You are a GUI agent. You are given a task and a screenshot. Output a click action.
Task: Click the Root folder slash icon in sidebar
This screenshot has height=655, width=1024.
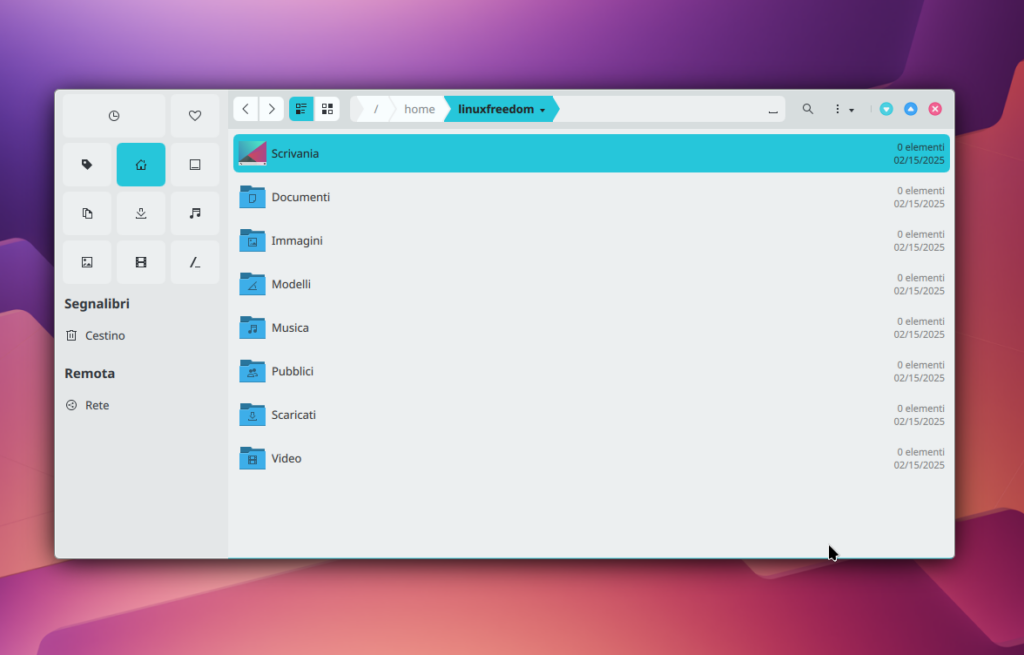coord(195,262)
